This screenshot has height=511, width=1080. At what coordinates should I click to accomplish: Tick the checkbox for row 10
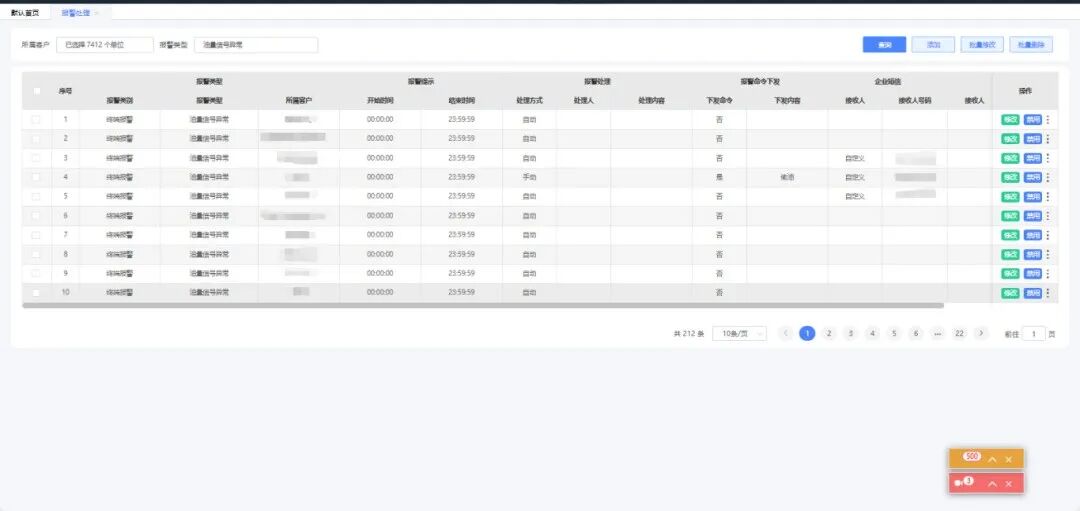tap(37, 293)
